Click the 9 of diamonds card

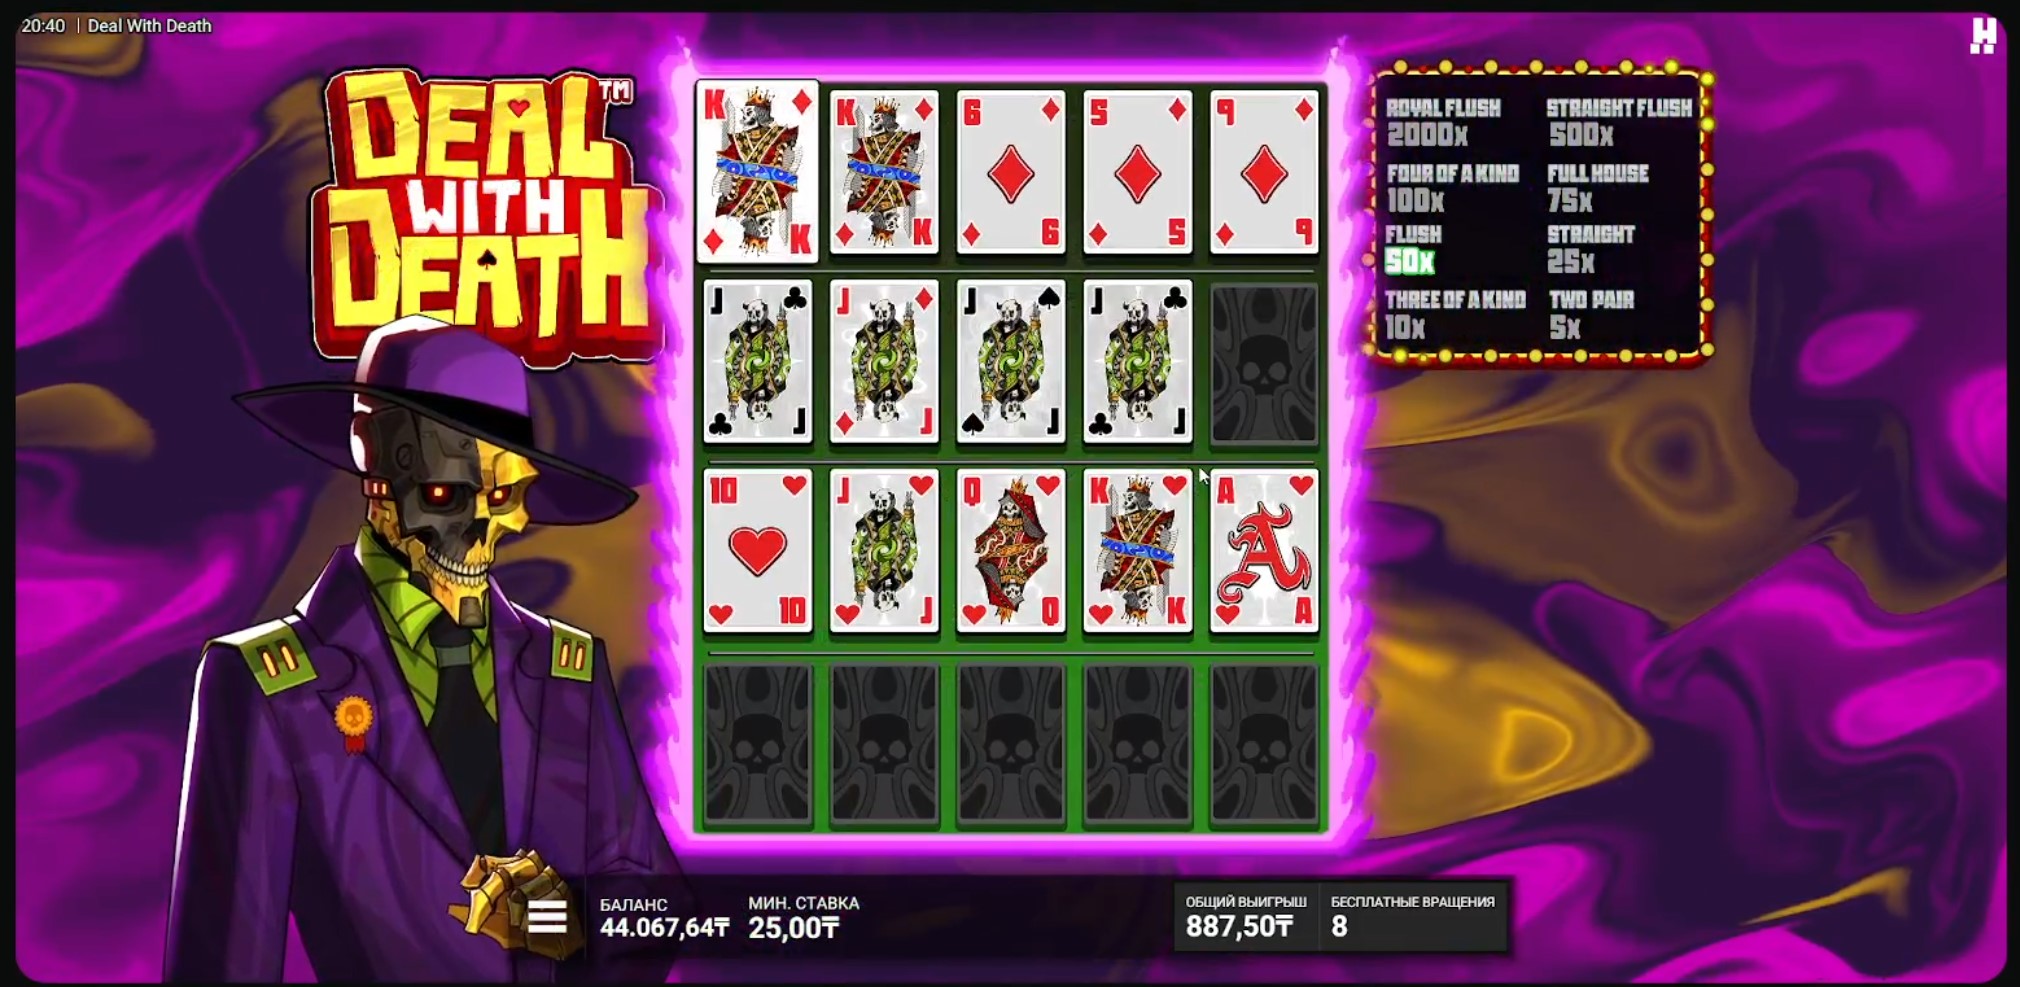1264,172
